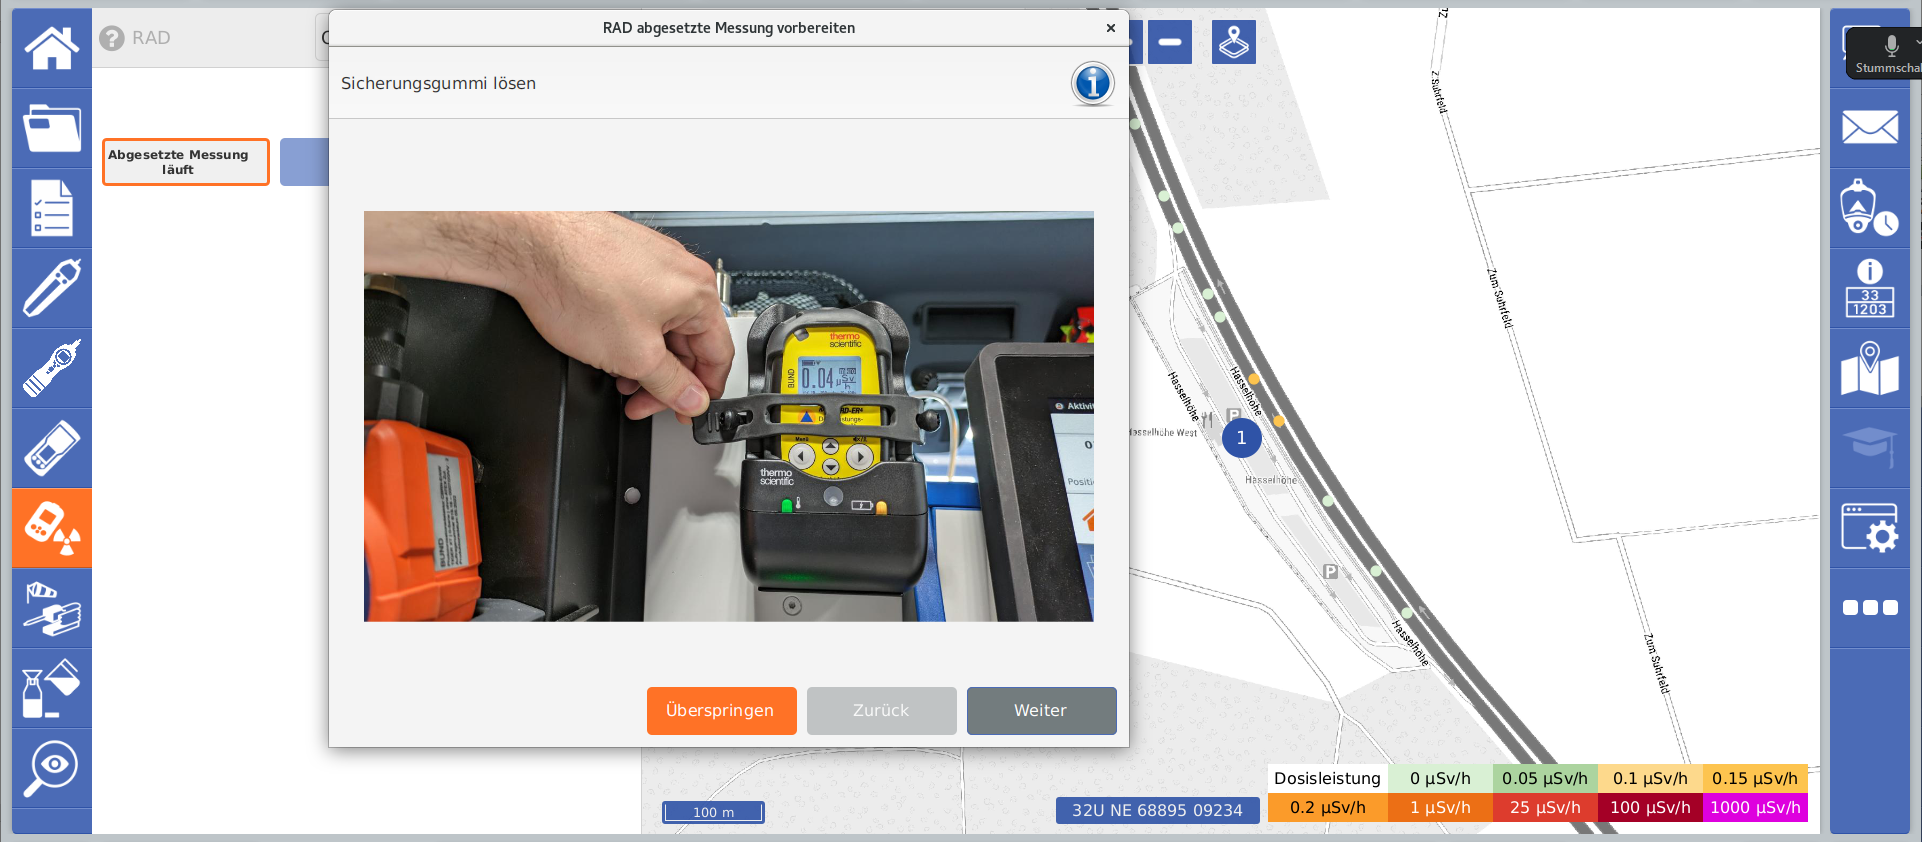This screenshot has height=842, width=1922.
Task: Click the 25 µSv/h legend swatch
Action: click(x=1545, y=807)
